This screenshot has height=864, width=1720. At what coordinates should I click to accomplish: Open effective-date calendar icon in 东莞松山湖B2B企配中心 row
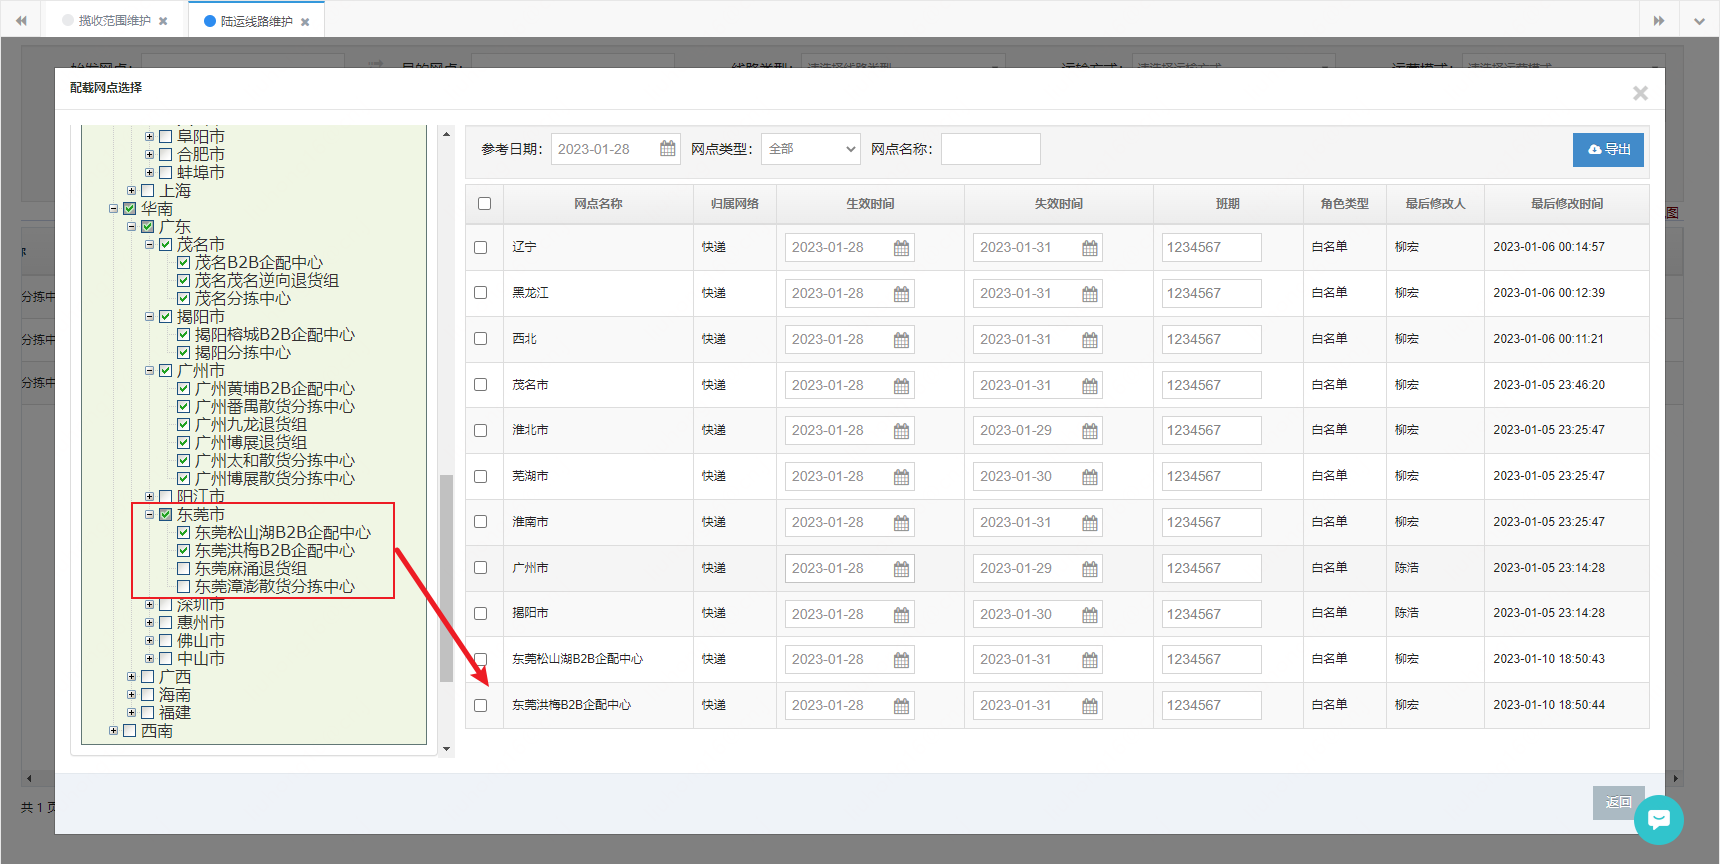point(901,660)
